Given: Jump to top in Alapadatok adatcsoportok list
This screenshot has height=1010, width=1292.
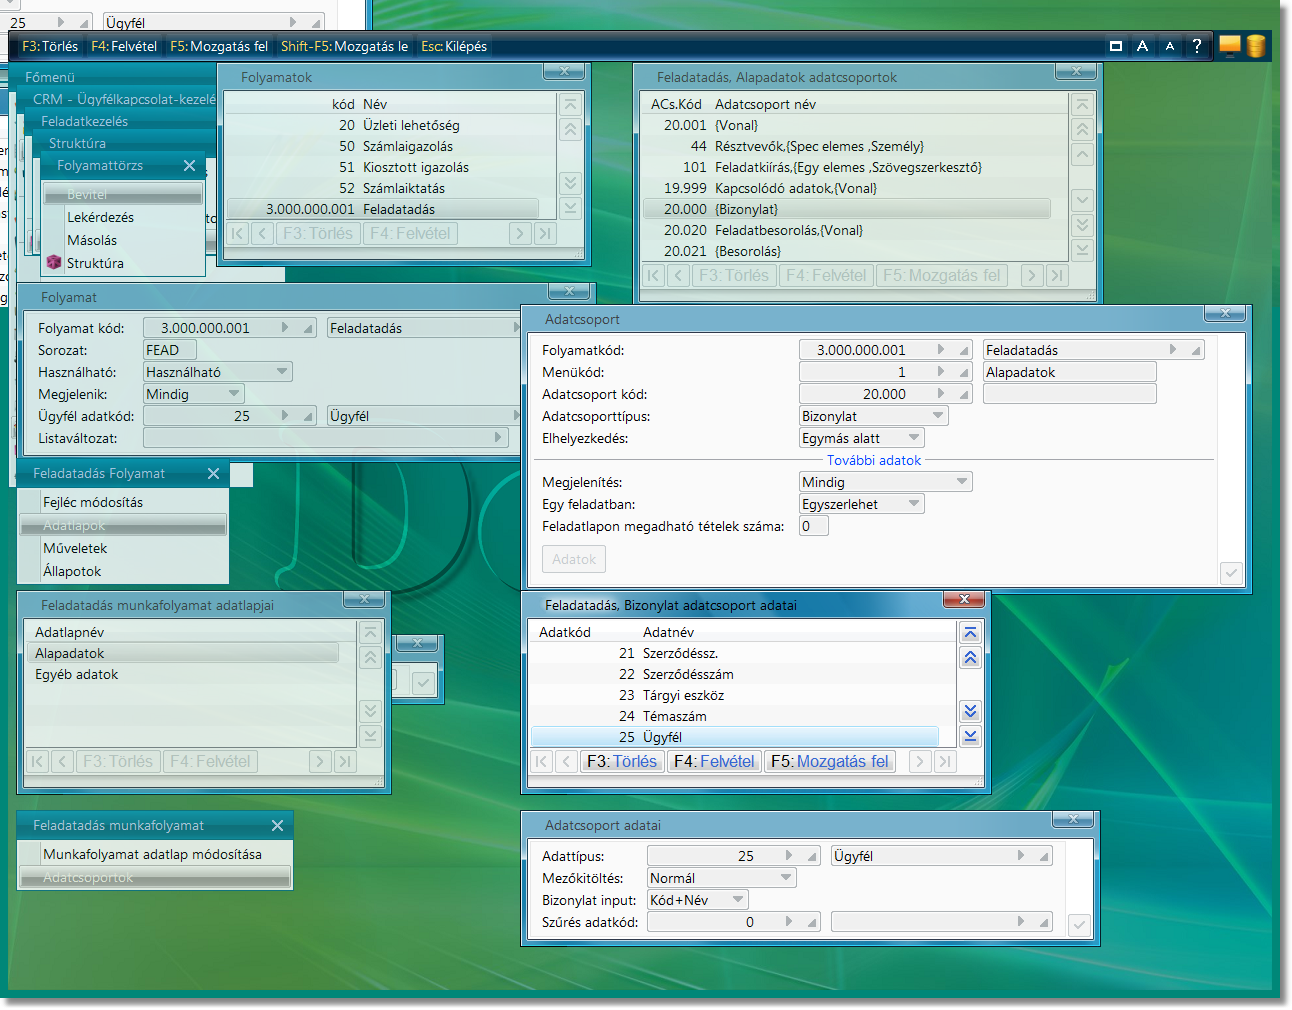Looking at the screenshot, I should [x=1082, y=105].
